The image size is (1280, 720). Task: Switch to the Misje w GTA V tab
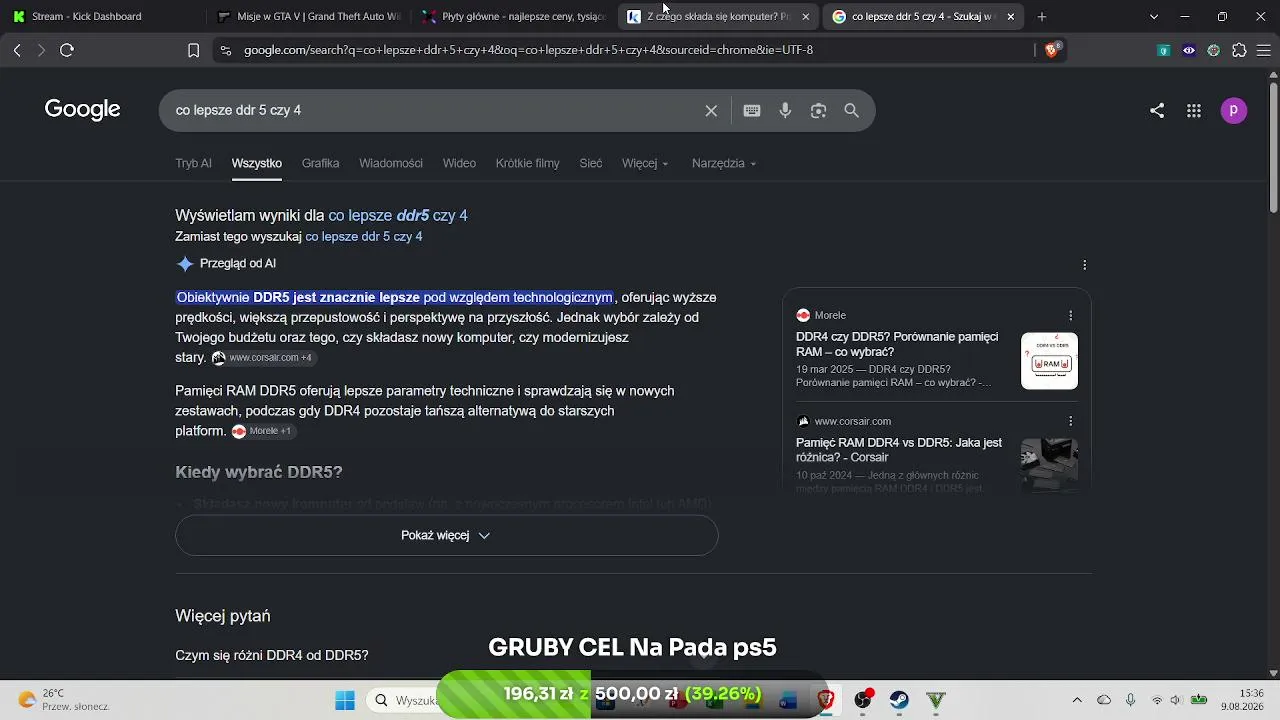click(308, 17)
